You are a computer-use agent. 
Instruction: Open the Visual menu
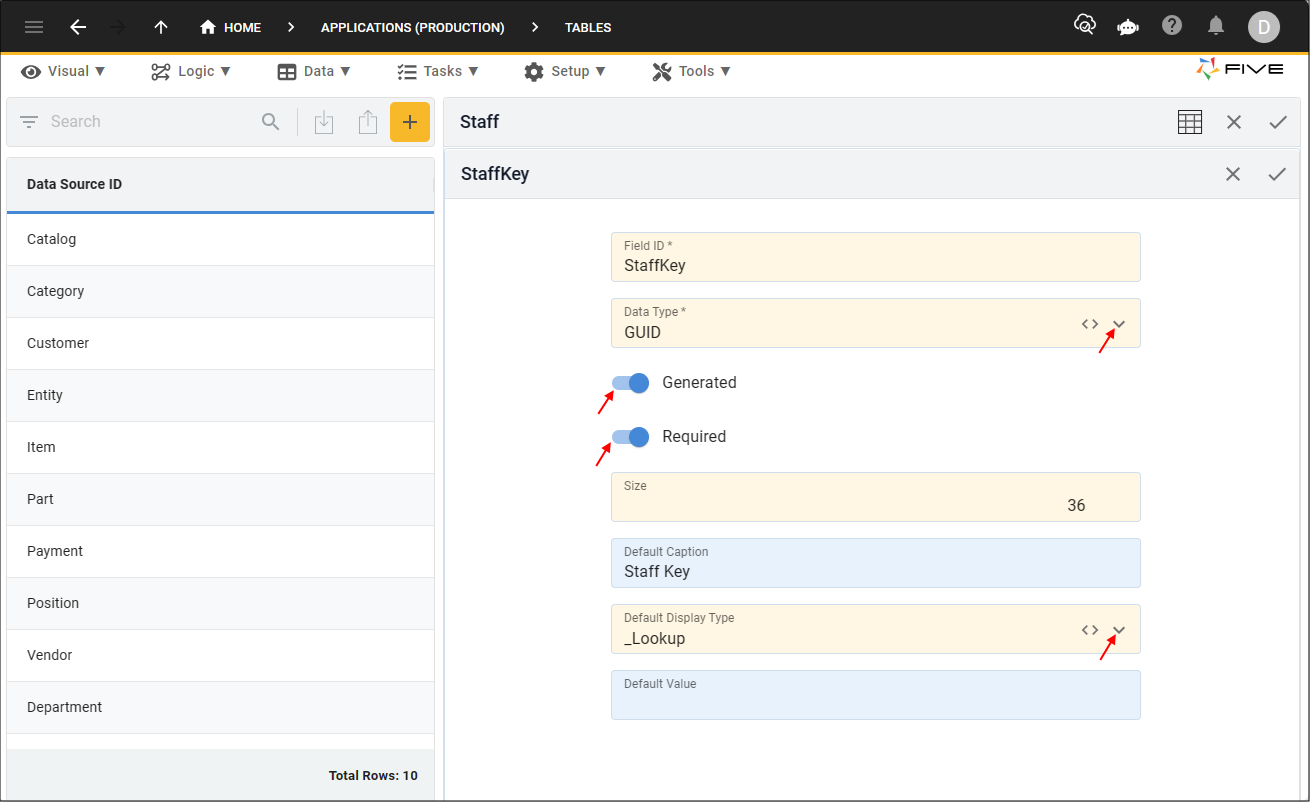click(x=64, y=71)
